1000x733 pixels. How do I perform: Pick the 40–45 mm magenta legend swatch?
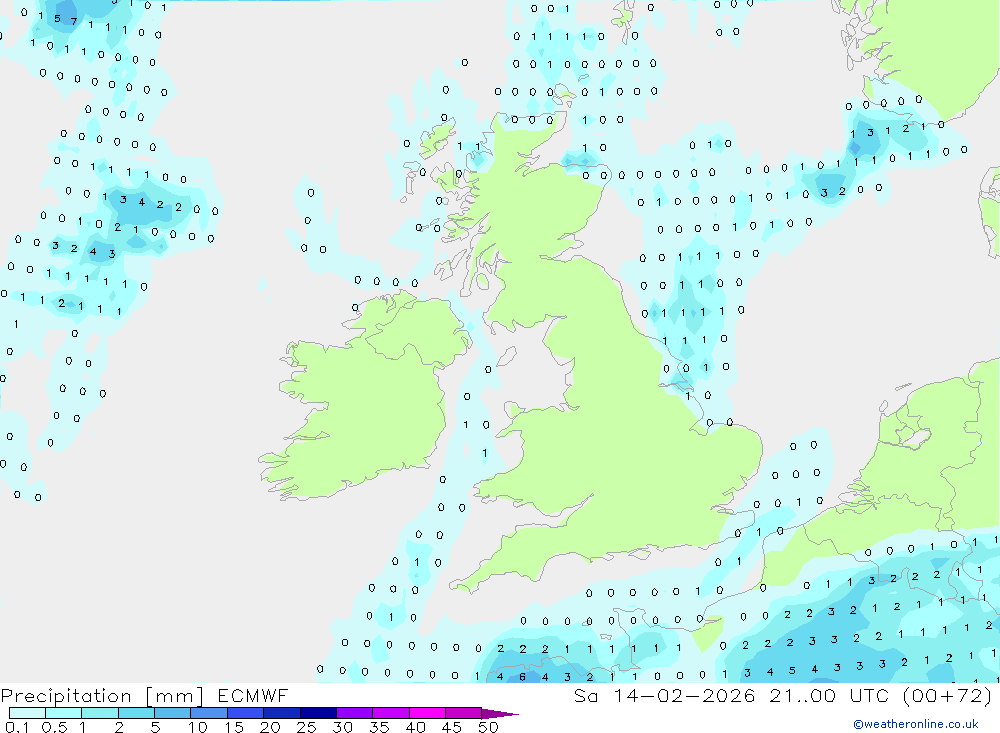click(x=427, y=713)
